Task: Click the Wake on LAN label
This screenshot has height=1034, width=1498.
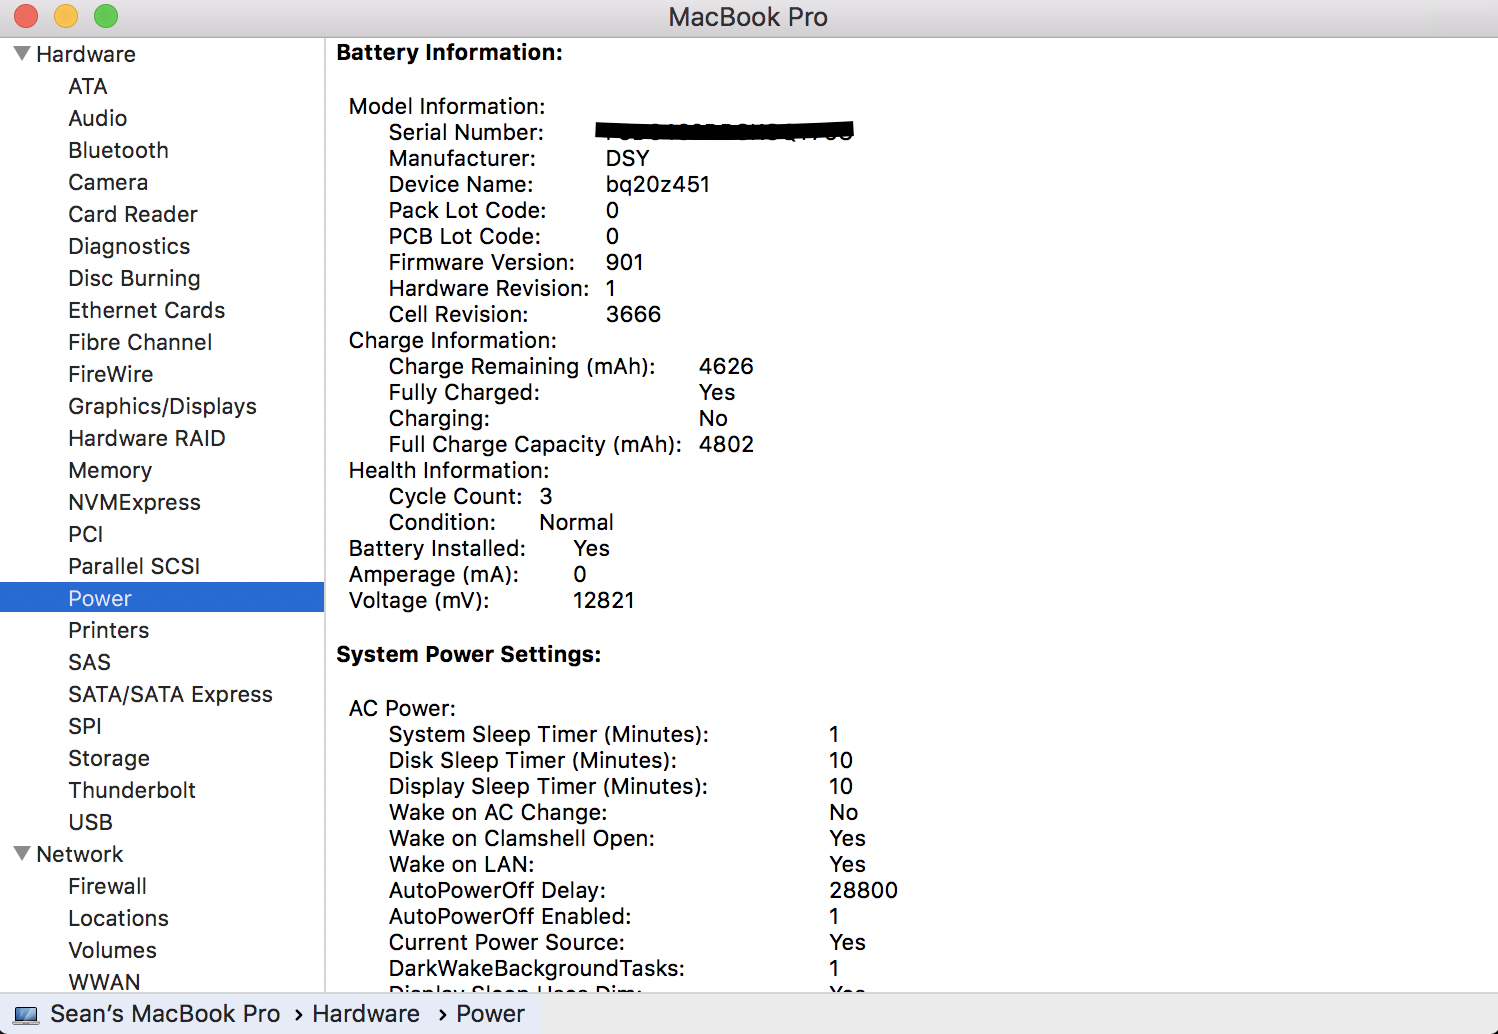Action: click(x=462, y=864)
